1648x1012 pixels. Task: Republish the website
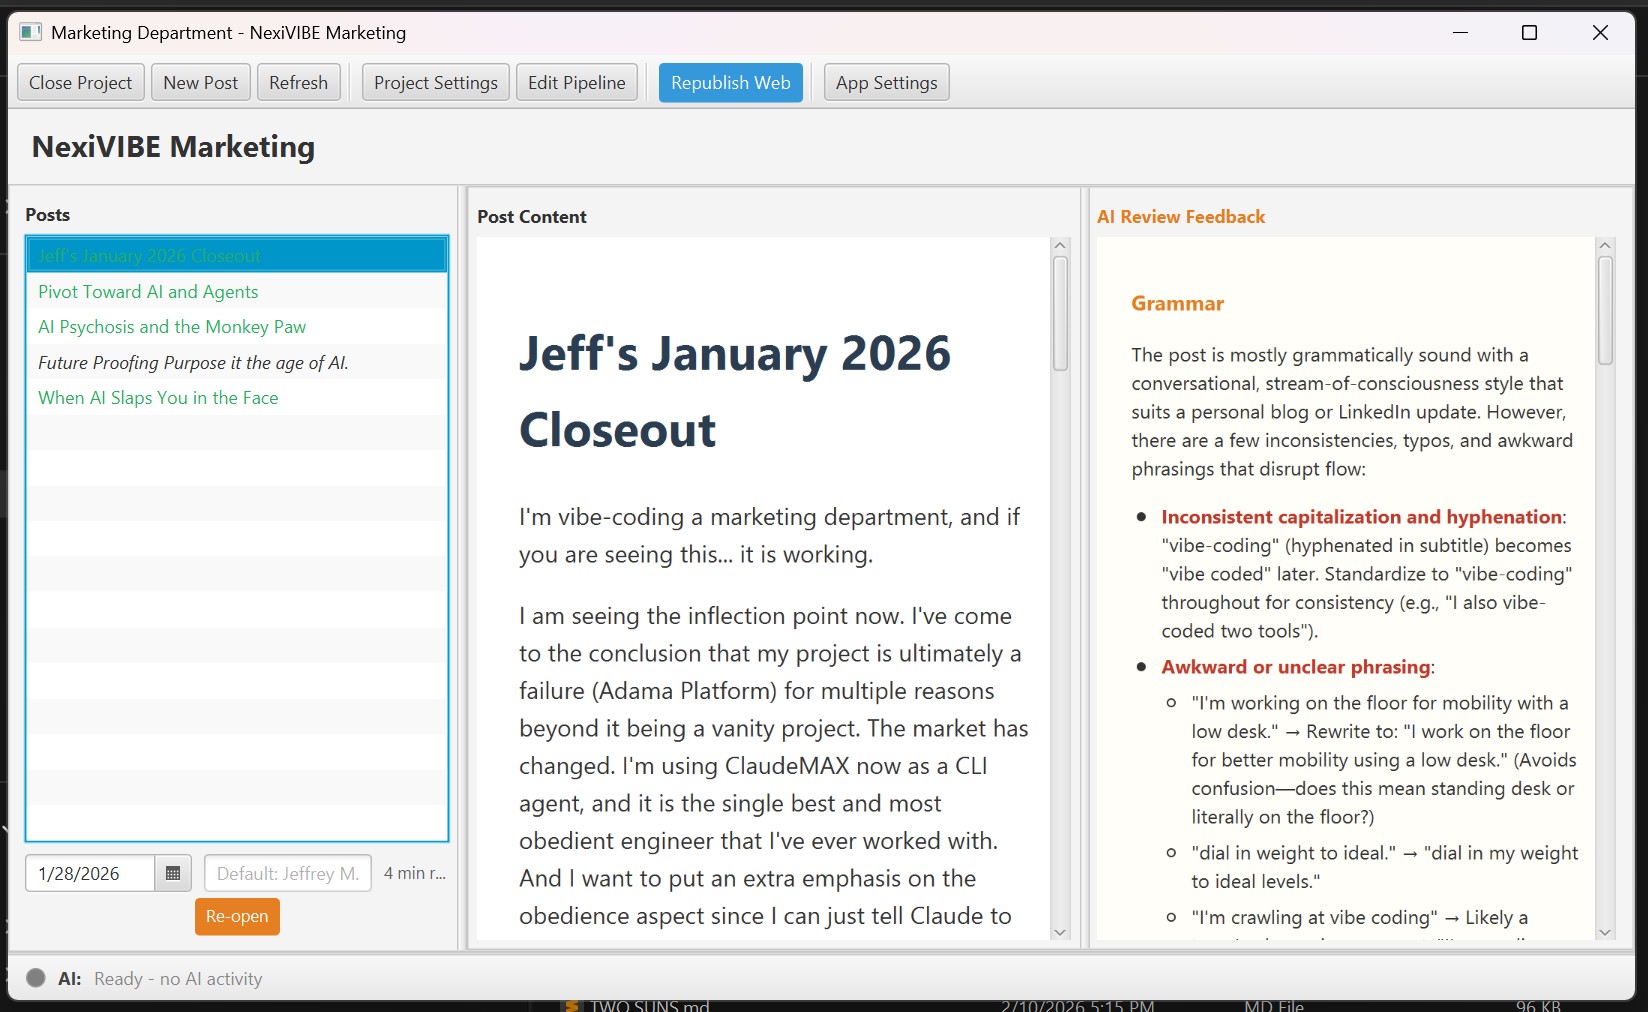pyautogui.click(x=730, y=82)
